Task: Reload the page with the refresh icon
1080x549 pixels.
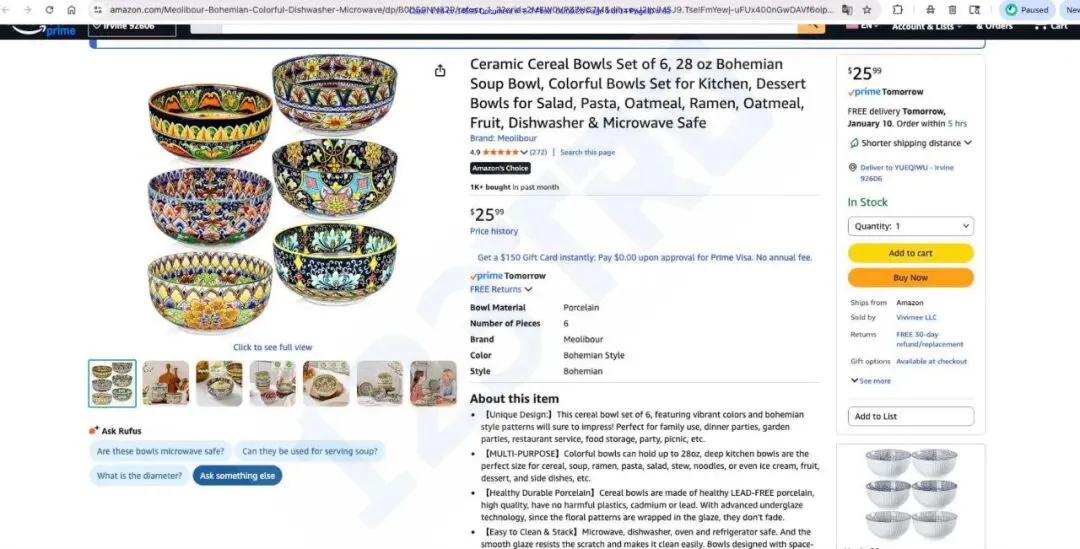Action: point(50,10)
